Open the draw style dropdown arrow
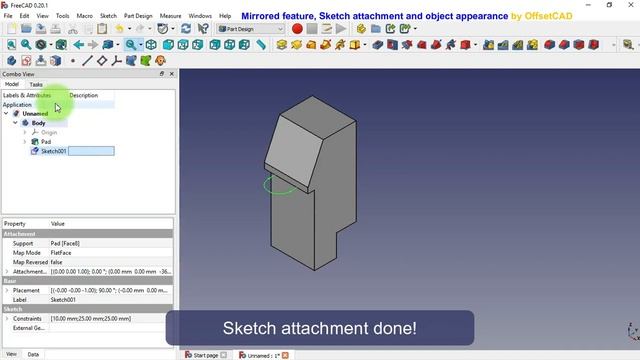 [51, 44]
